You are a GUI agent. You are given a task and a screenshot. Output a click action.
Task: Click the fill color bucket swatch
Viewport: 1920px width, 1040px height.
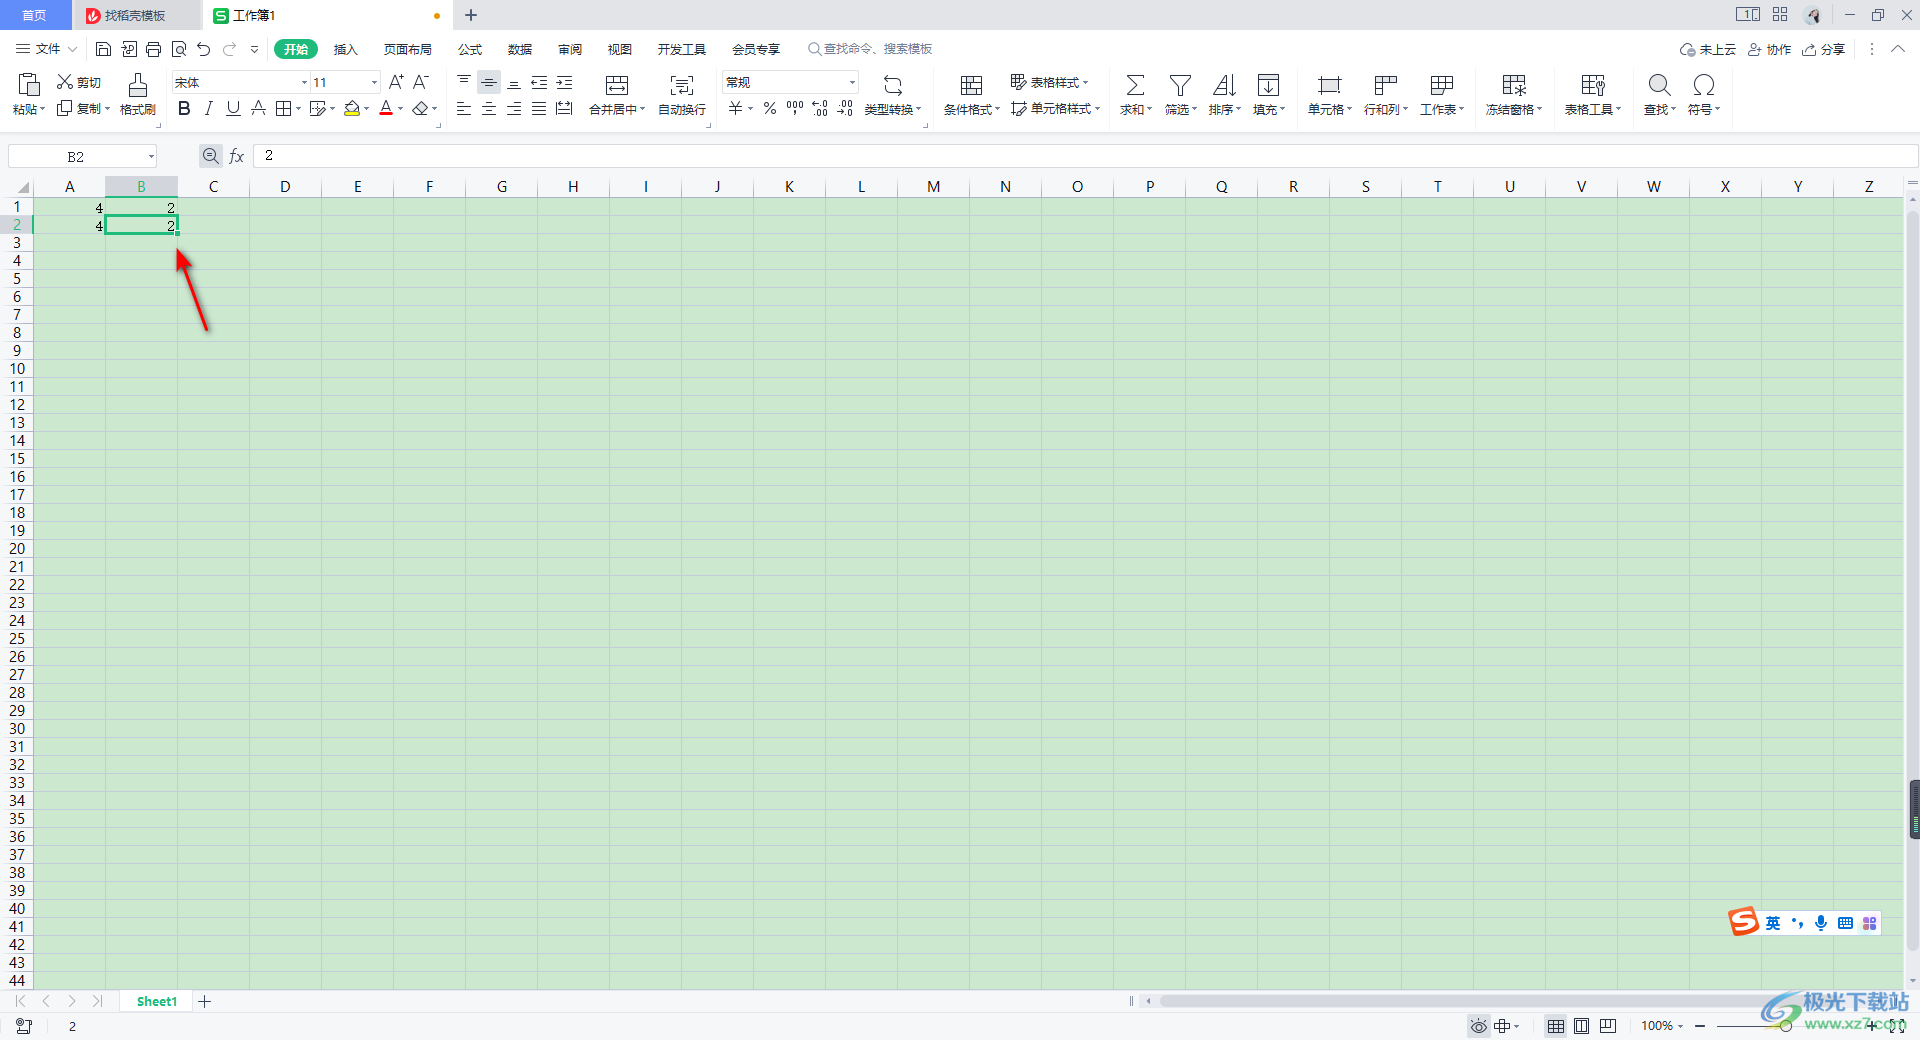coord(351,108)
